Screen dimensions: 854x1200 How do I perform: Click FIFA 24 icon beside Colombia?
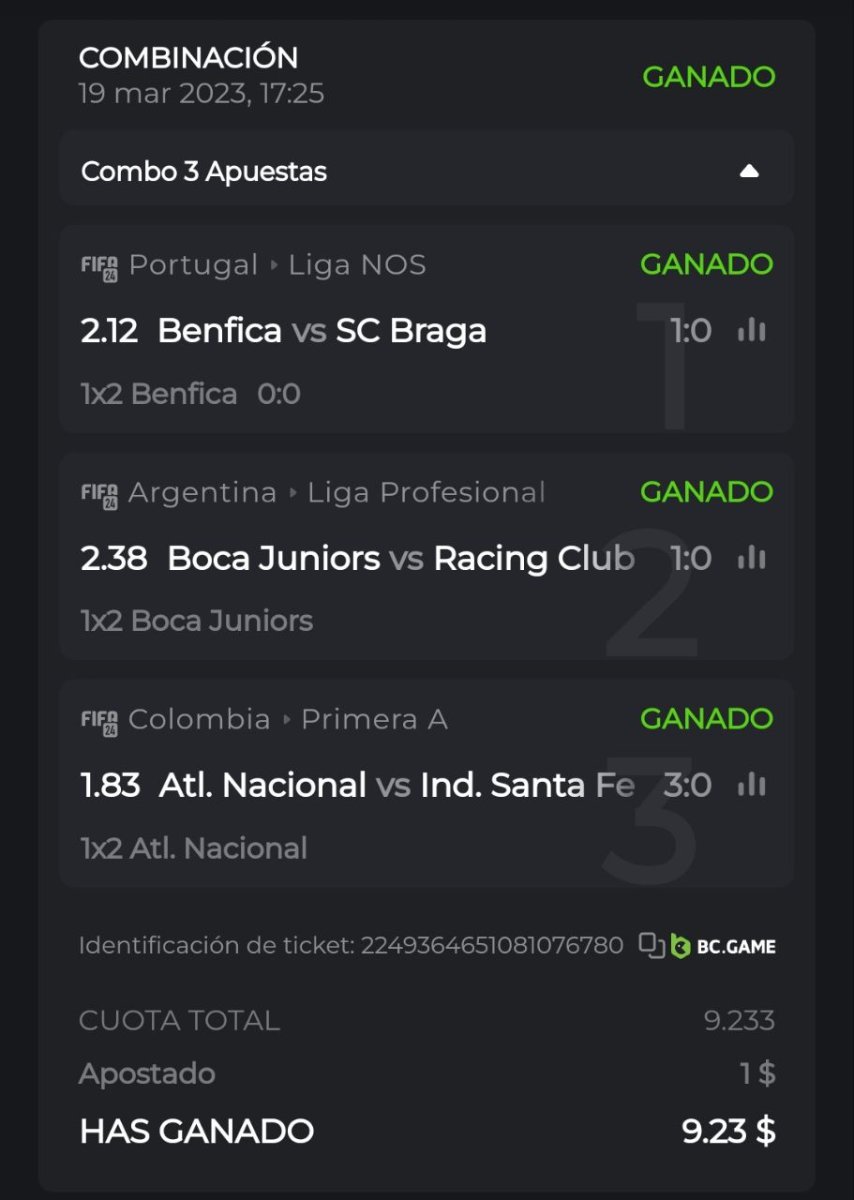[x=99, y=721]
